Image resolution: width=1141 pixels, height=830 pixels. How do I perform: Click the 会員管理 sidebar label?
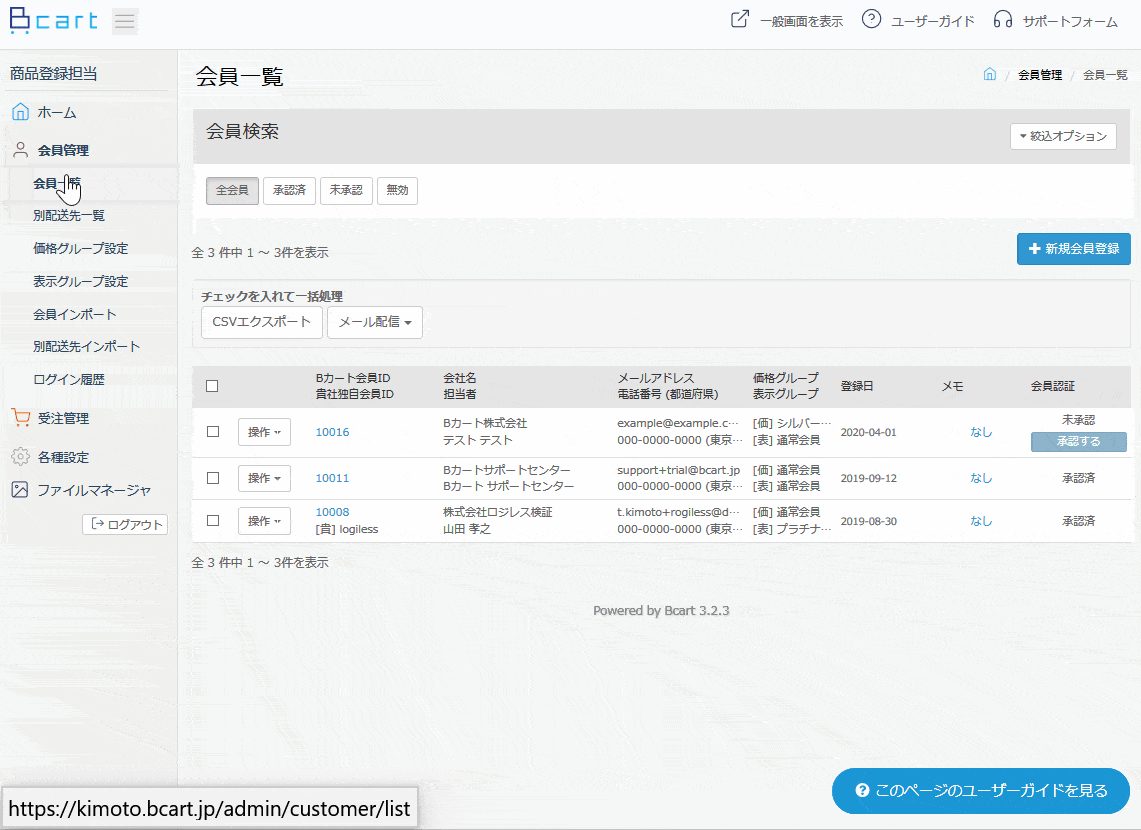click(63, 151)
